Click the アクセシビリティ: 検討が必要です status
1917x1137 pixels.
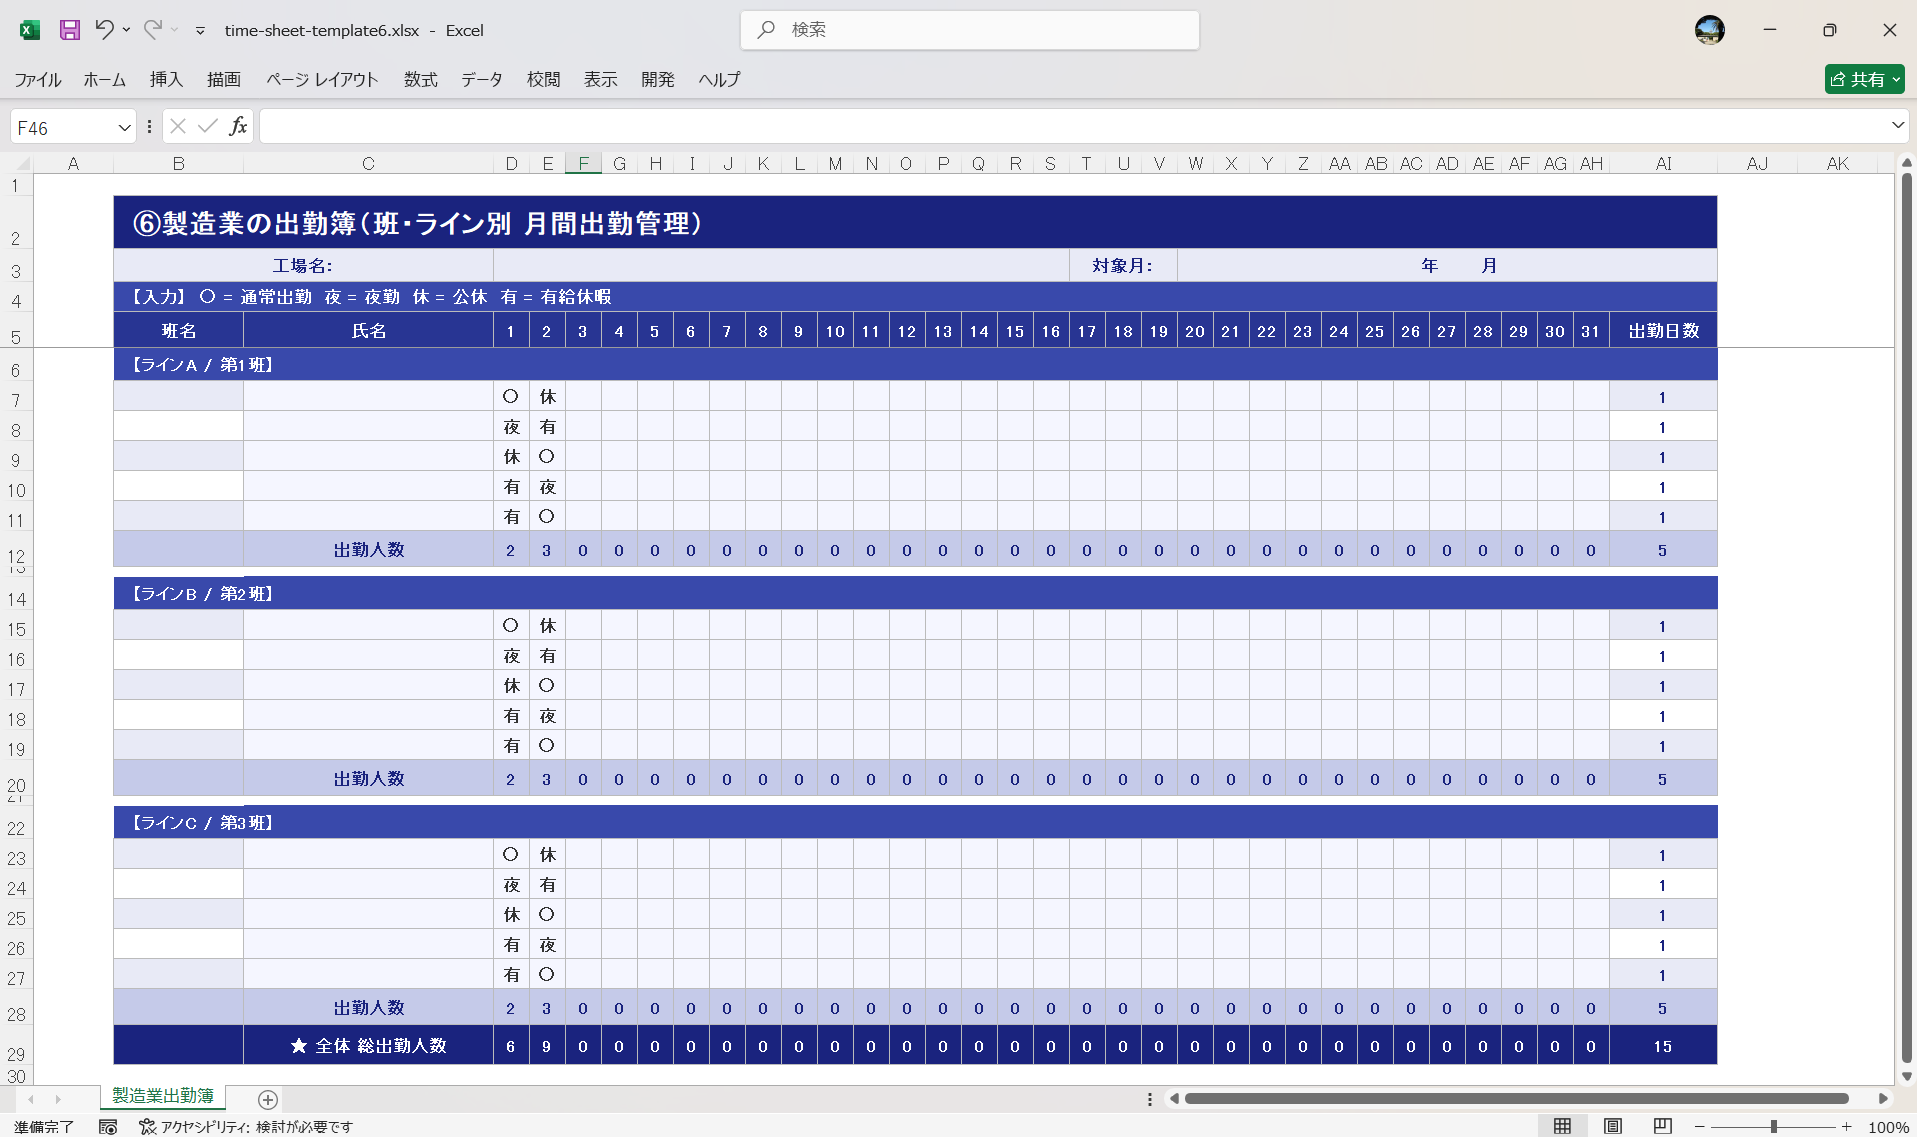click(246, 1127)
